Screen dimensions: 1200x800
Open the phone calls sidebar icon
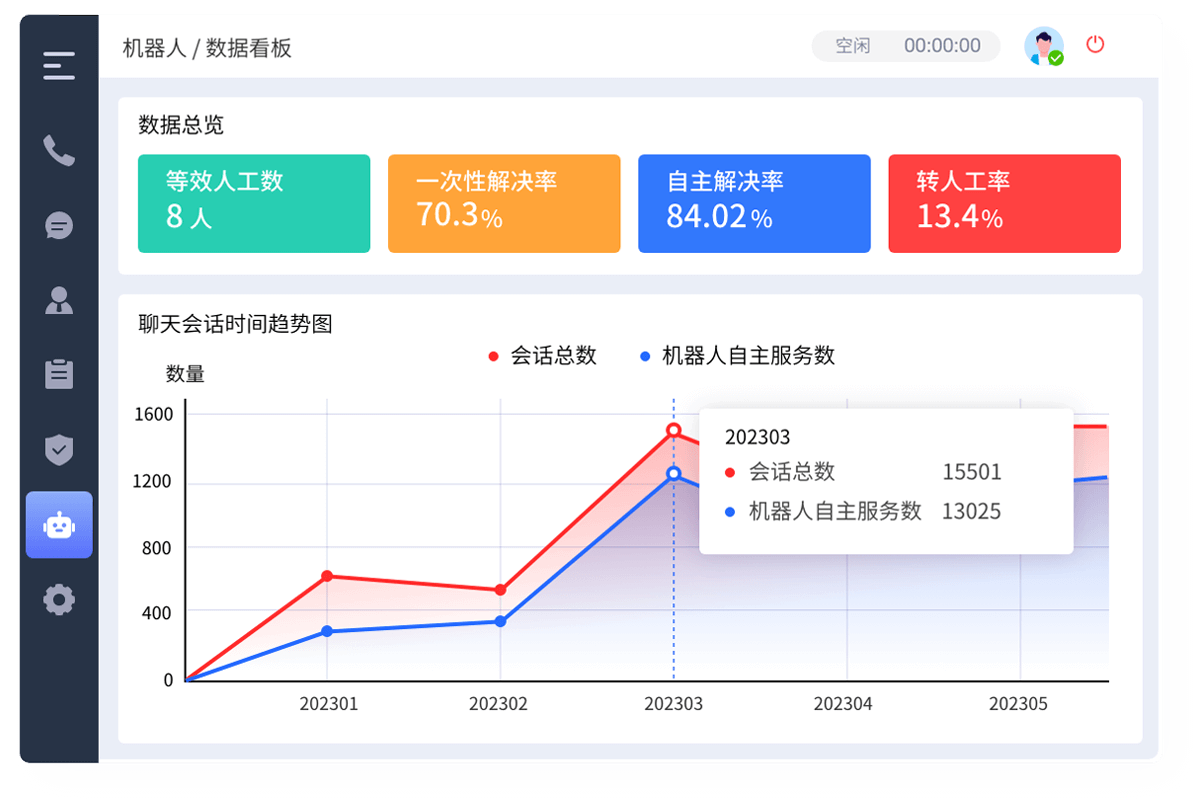pyautogui.click(x=59, y=150)
